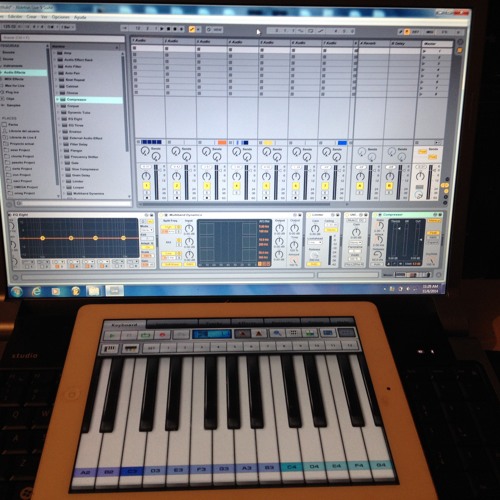This screenshot has width=500, height=500.
Task: Open Packs under Places in the browser
Action: [x=13, y=124]
